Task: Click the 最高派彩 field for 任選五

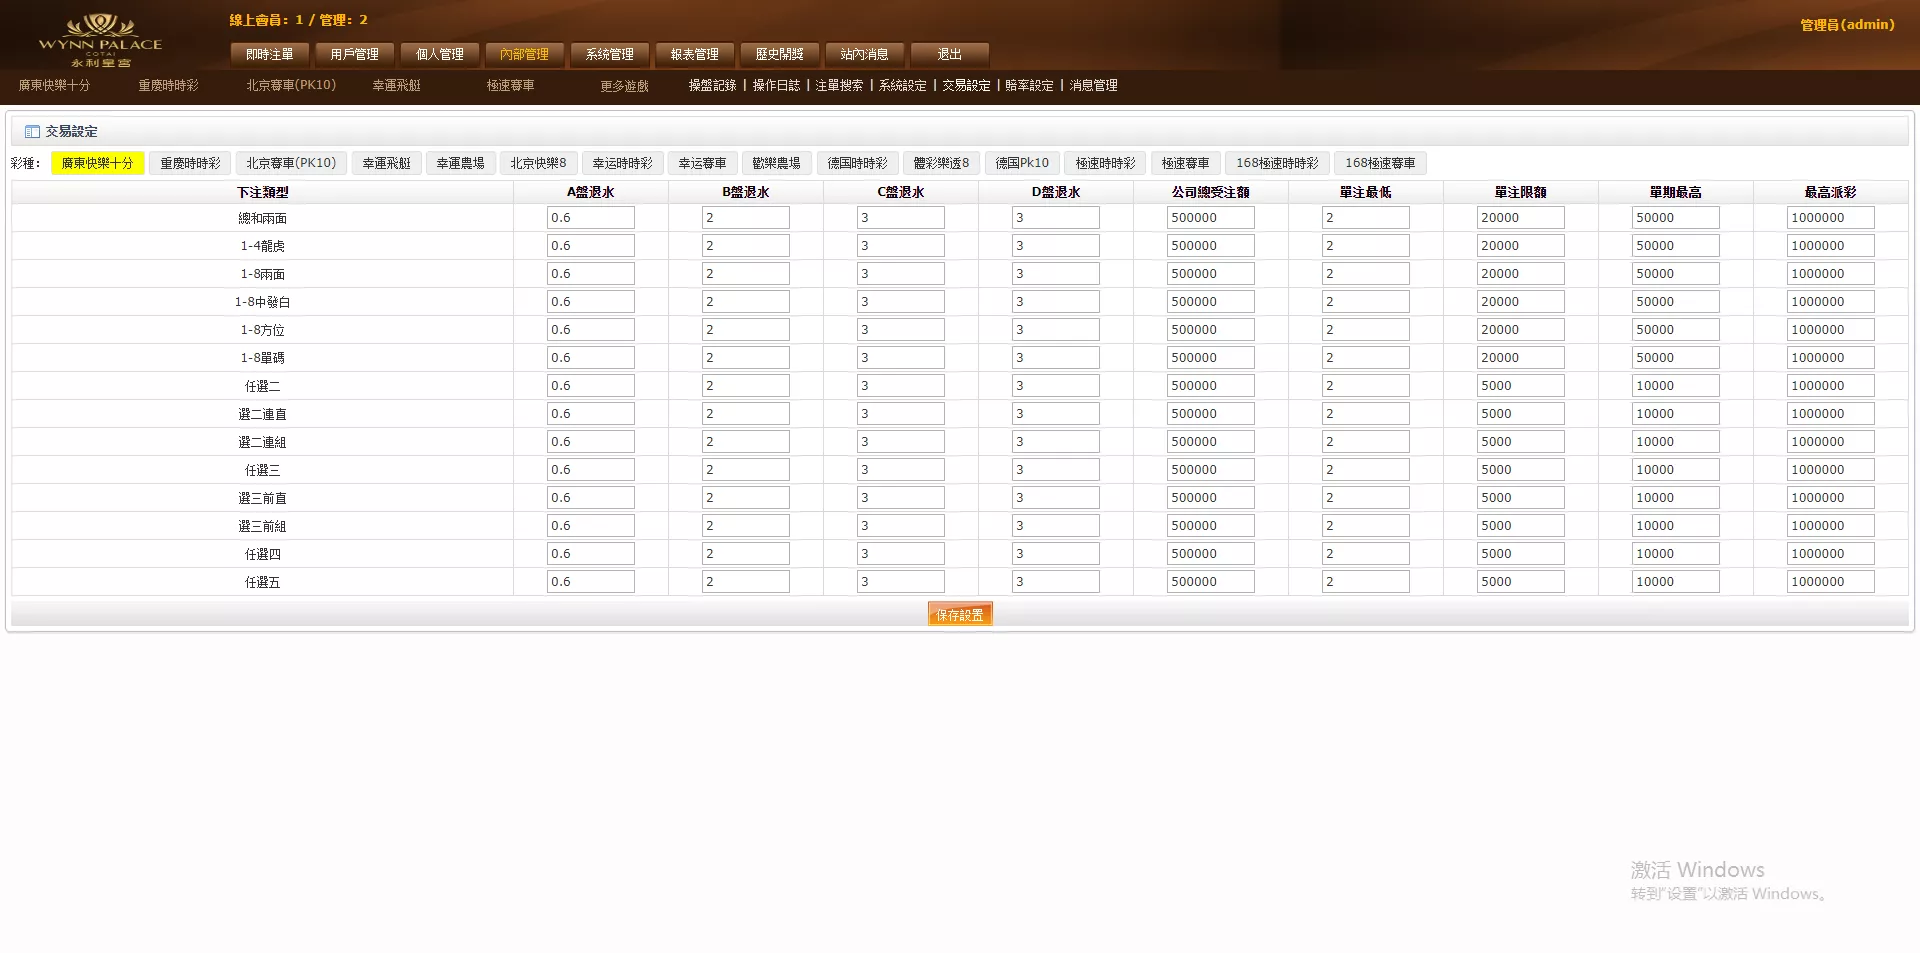Action: [1829, 581]
